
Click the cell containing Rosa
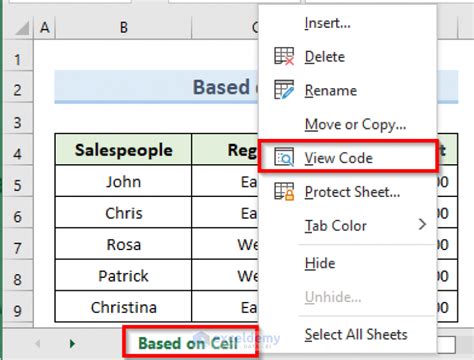(x=123, y=244)
